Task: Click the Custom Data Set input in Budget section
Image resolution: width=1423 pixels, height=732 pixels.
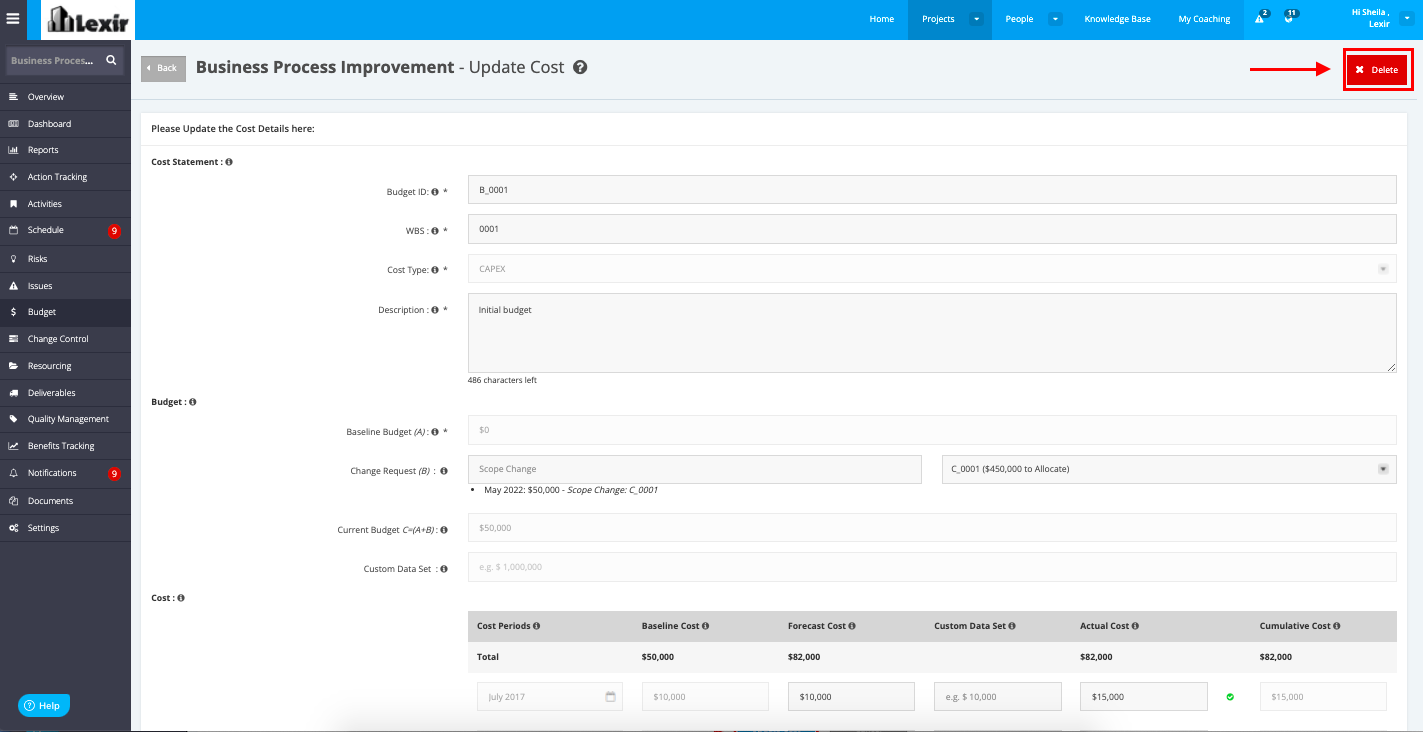Action: point(932,567)
